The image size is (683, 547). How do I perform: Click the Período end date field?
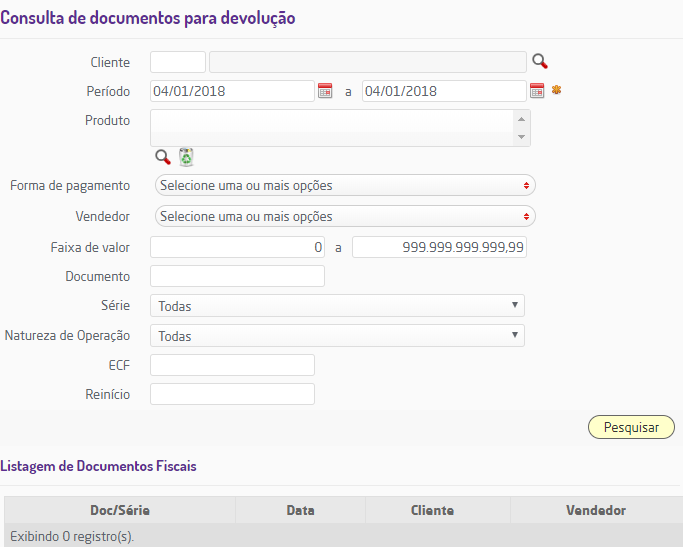point(444,91)
